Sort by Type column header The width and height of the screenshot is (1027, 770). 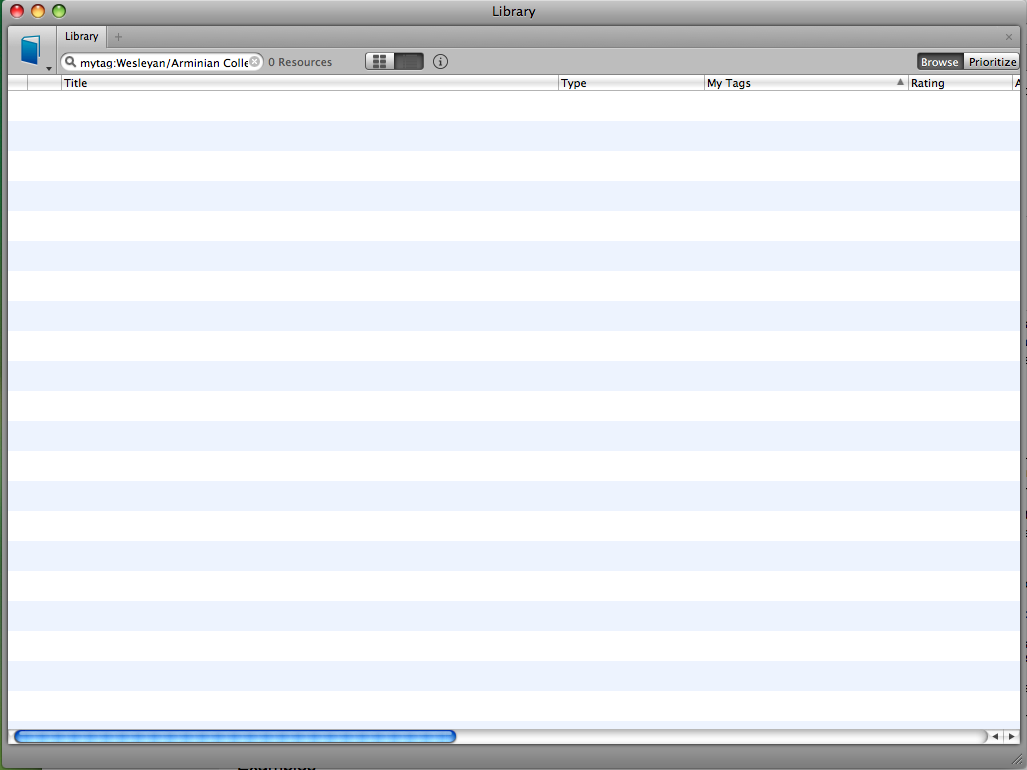631,83
